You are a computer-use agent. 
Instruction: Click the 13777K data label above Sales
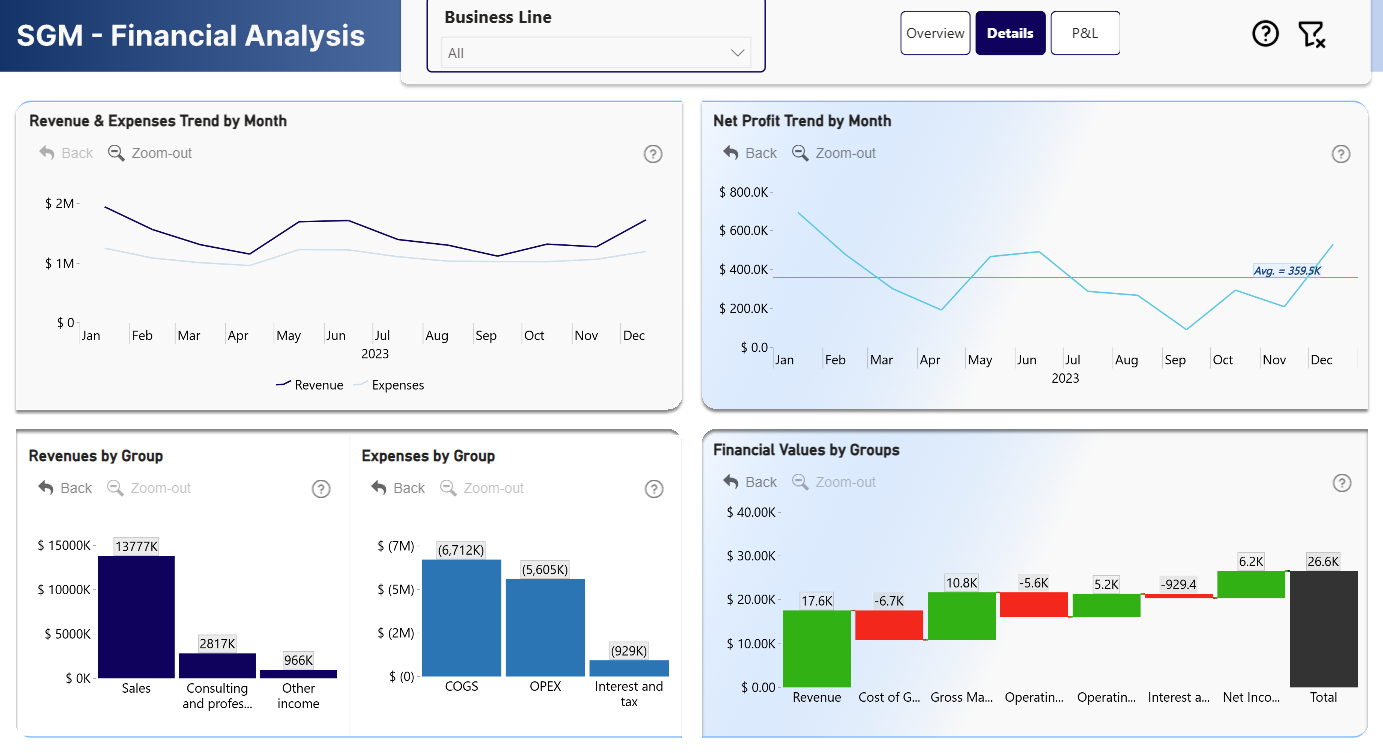(136, 546)
